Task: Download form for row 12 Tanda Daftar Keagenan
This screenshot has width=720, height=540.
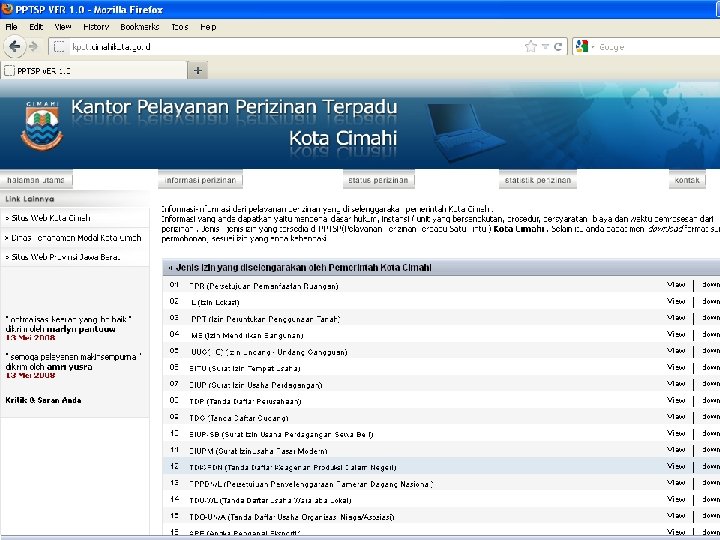Action: 711,467
